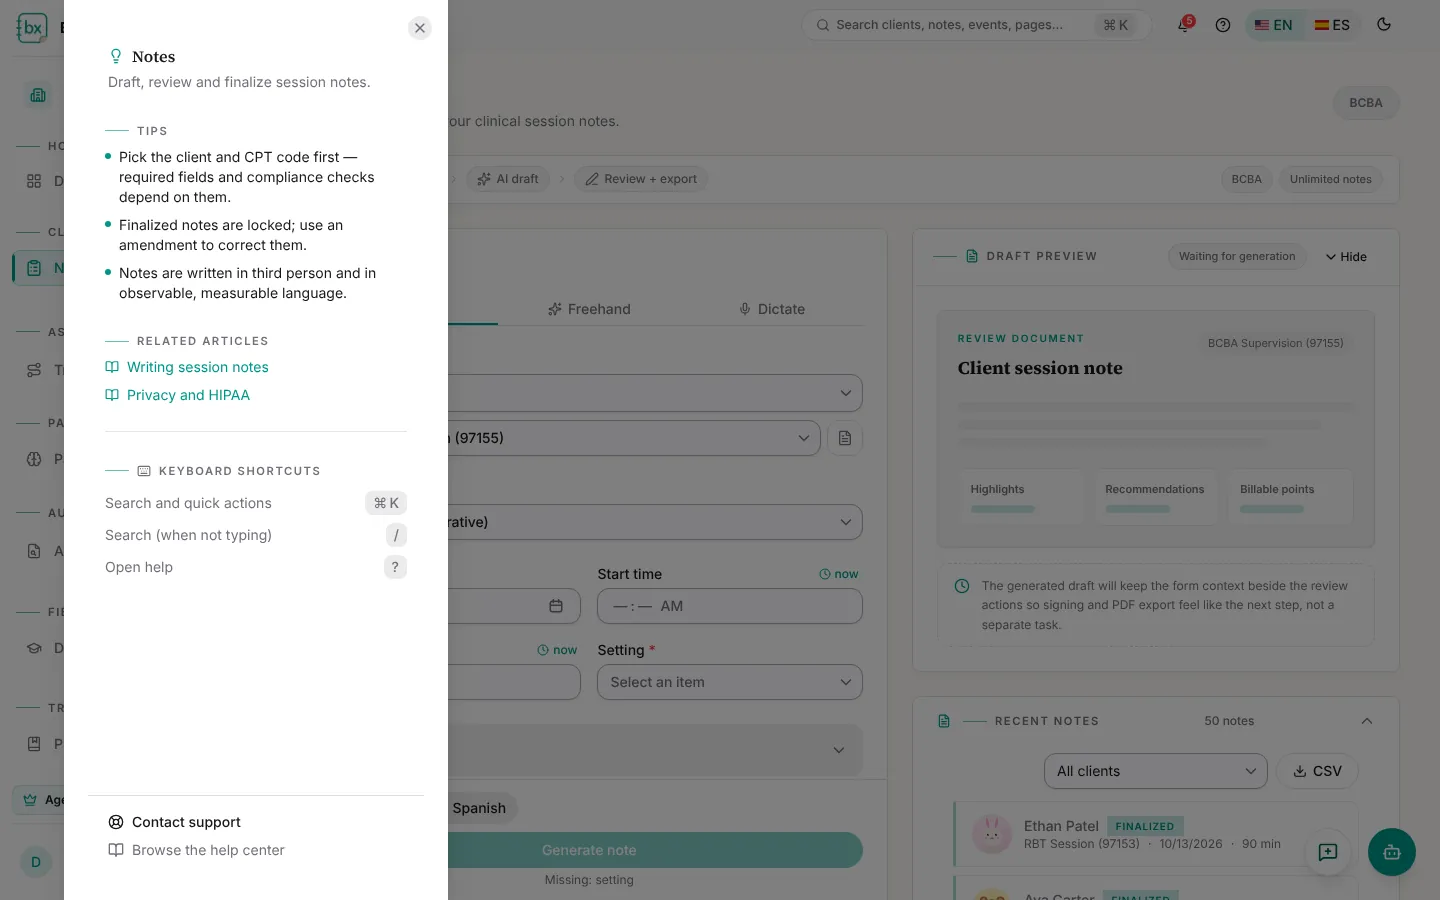Hide the draft preview panel
The image size is (1440, 900).
click(1346, 257)
